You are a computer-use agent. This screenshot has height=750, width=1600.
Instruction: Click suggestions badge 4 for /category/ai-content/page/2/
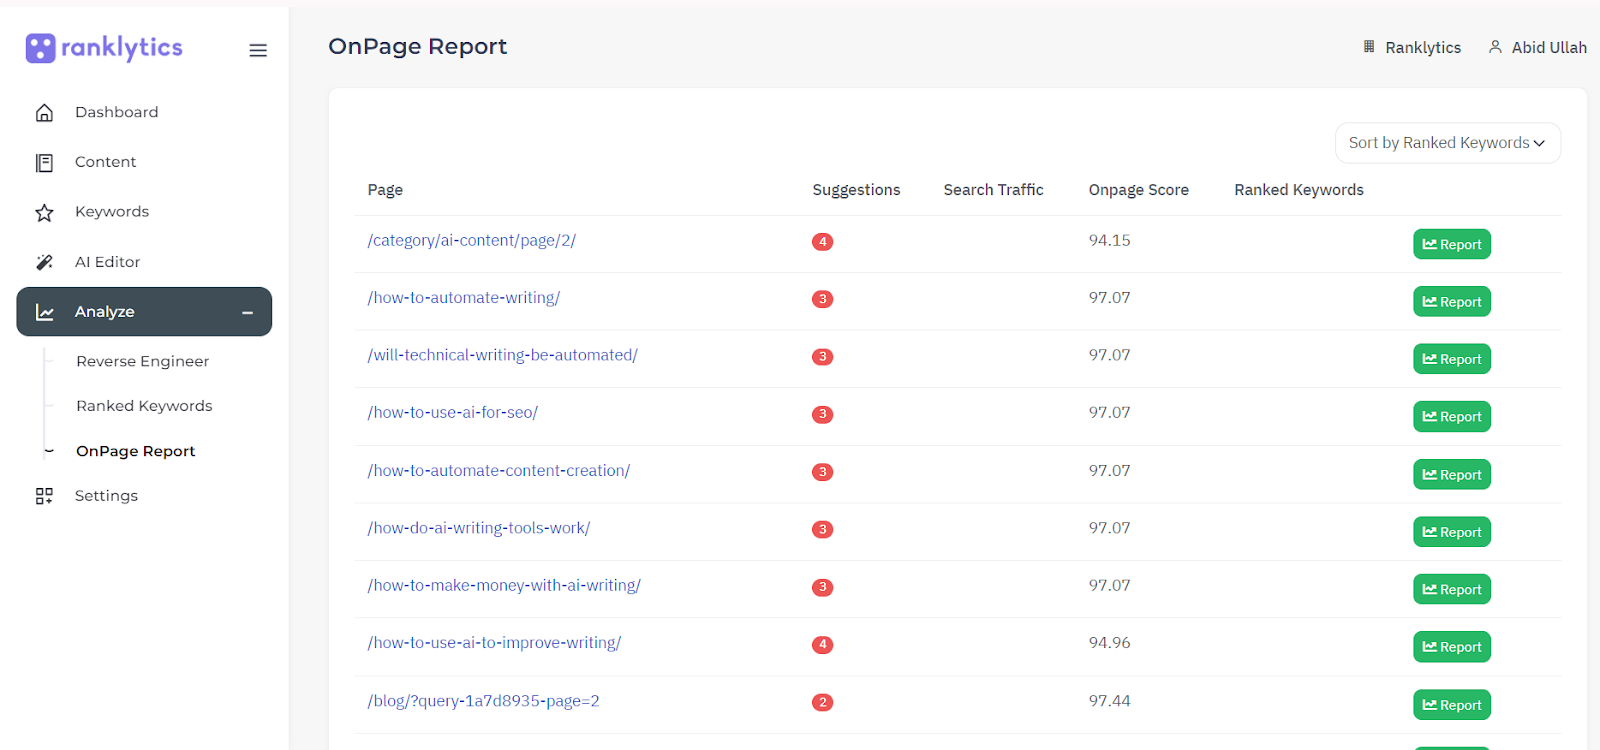coord(823,242)
